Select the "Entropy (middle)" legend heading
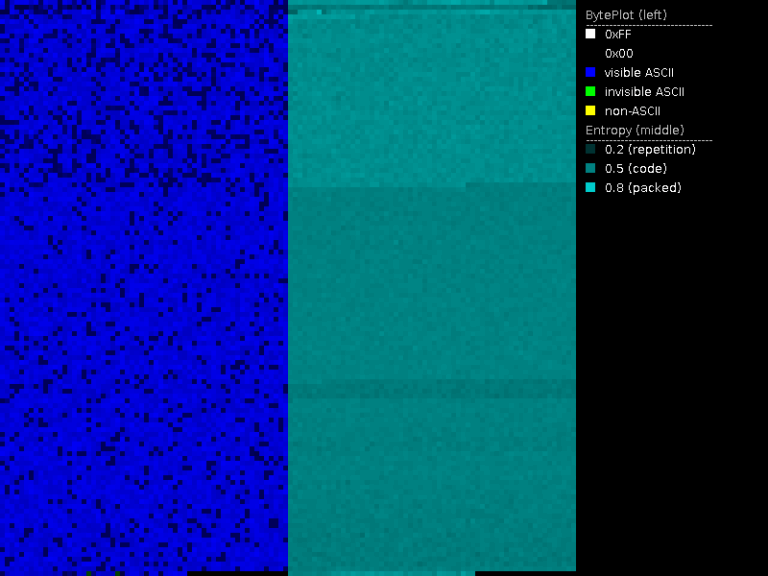The image size is (768, 576). click(x=634, y=130)
